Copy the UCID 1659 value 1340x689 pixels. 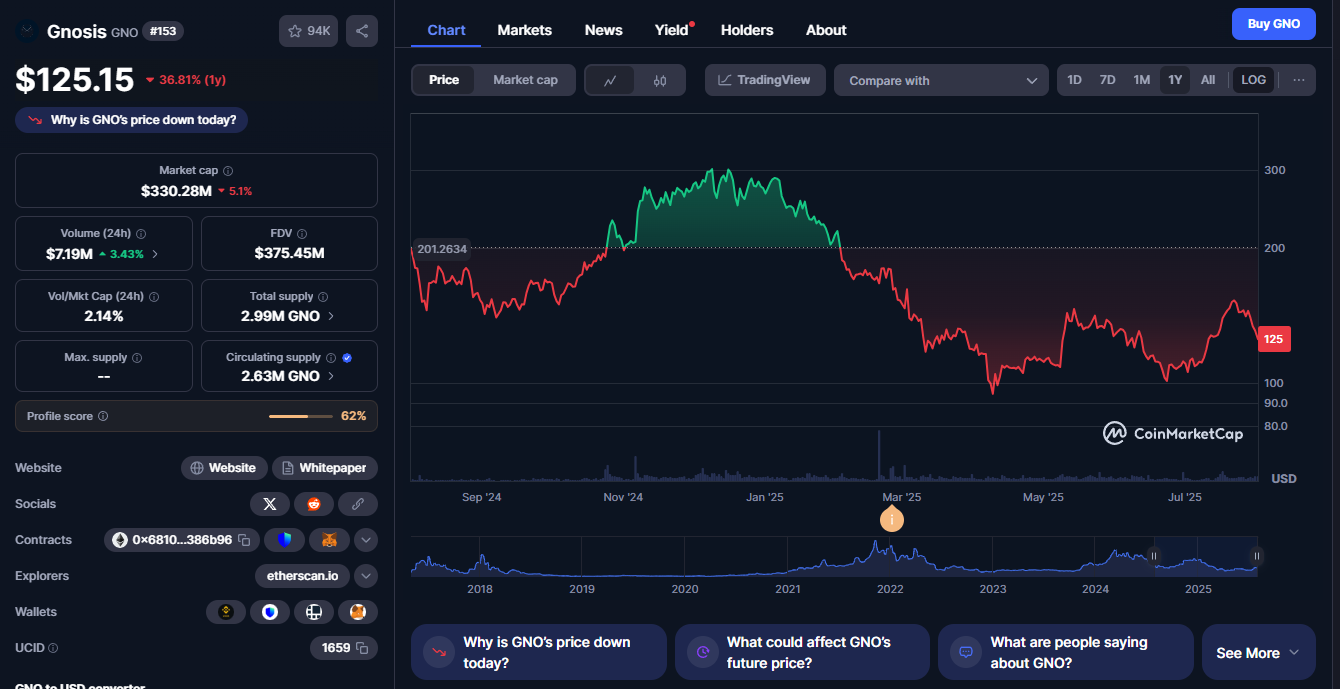tap(362, 648)
